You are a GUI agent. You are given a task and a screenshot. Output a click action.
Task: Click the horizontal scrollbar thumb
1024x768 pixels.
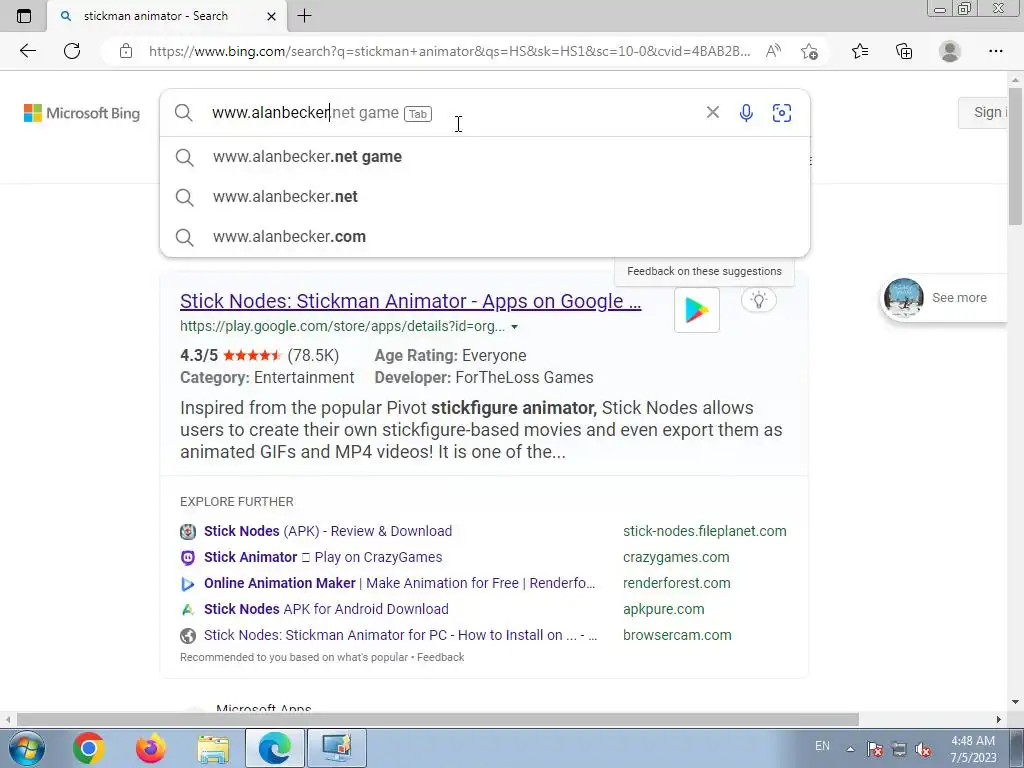click(438, 719)
